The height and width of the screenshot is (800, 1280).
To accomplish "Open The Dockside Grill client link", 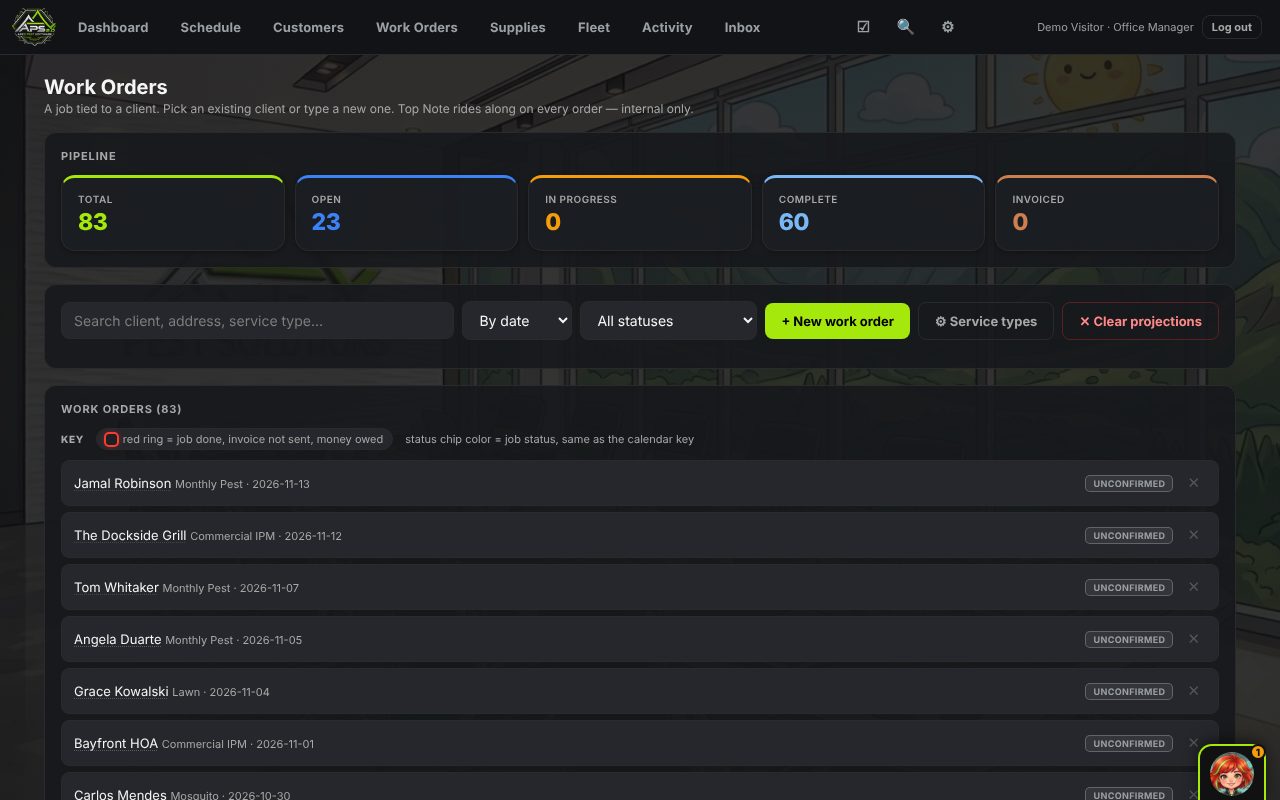I will (x=130, y=535).
